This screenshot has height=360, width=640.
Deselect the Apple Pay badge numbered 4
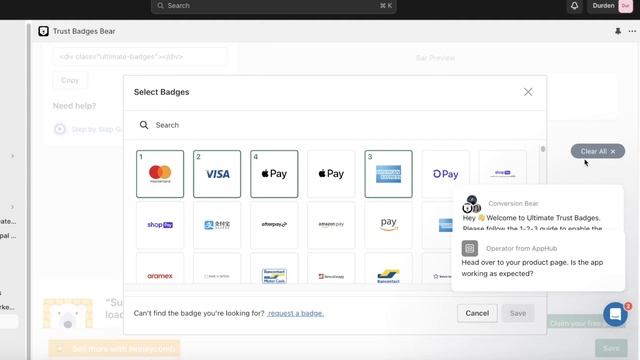[x=274, y=174]
